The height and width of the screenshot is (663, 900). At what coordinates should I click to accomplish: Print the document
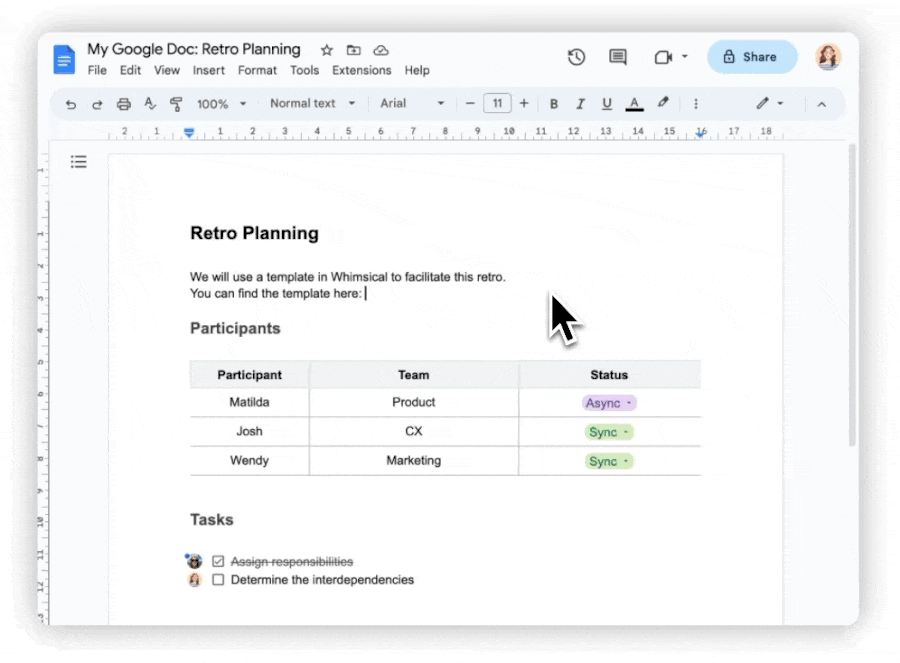[x=123, y=104]
